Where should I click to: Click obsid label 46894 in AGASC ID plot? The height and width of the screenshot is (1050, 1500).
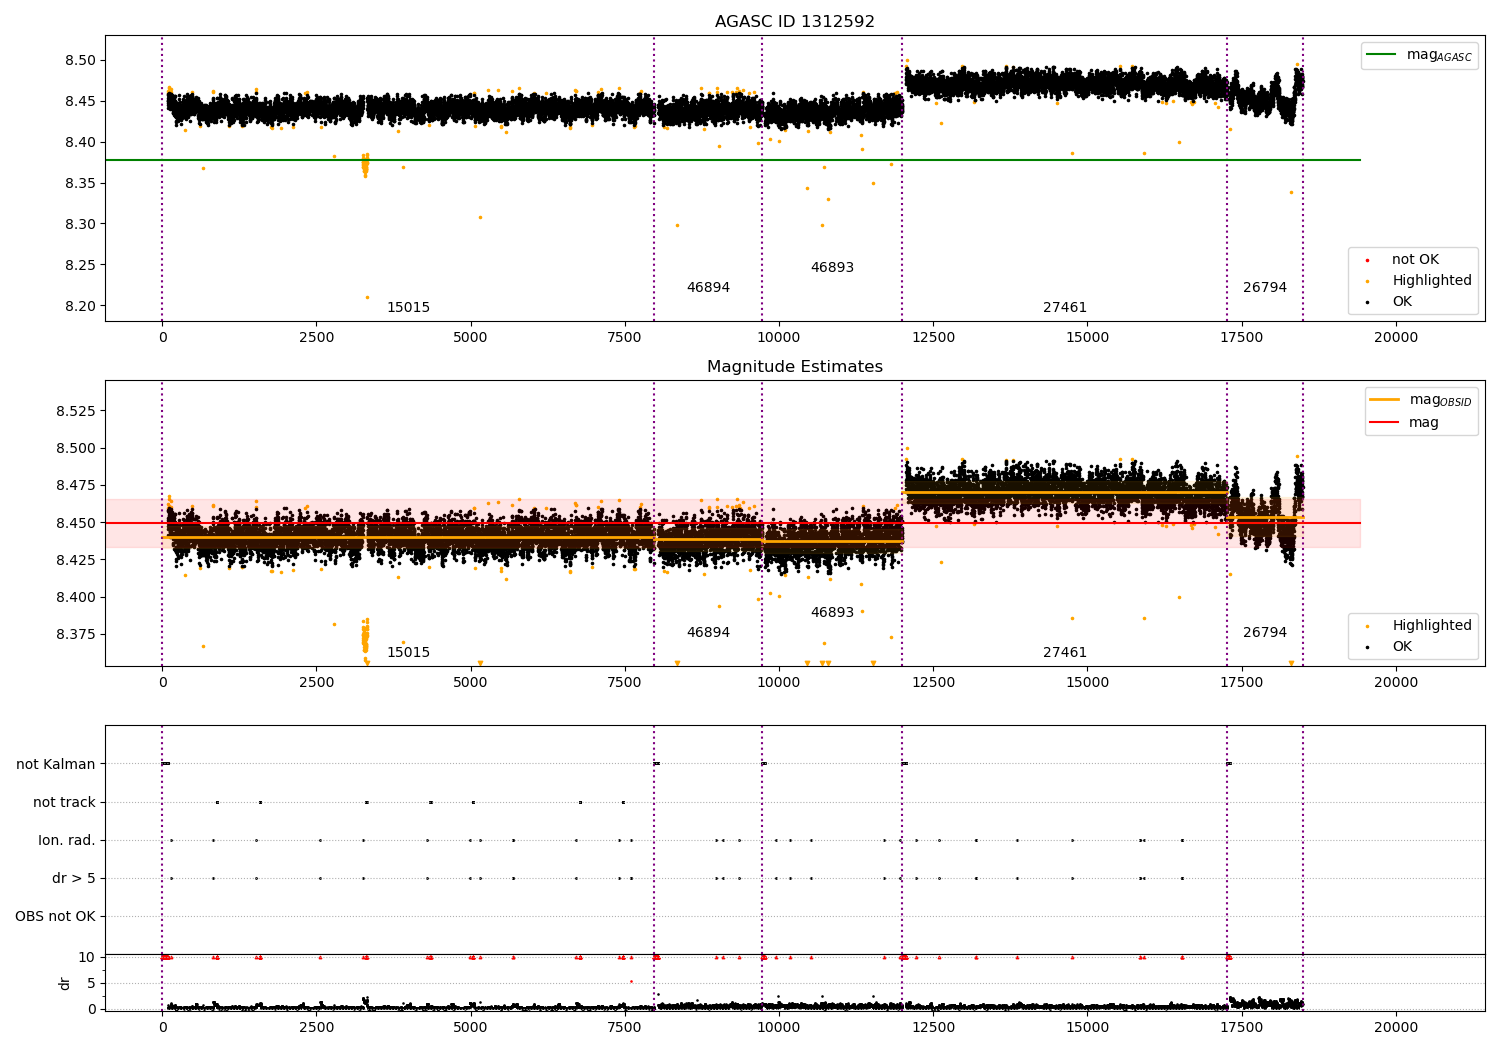(708, 287)
